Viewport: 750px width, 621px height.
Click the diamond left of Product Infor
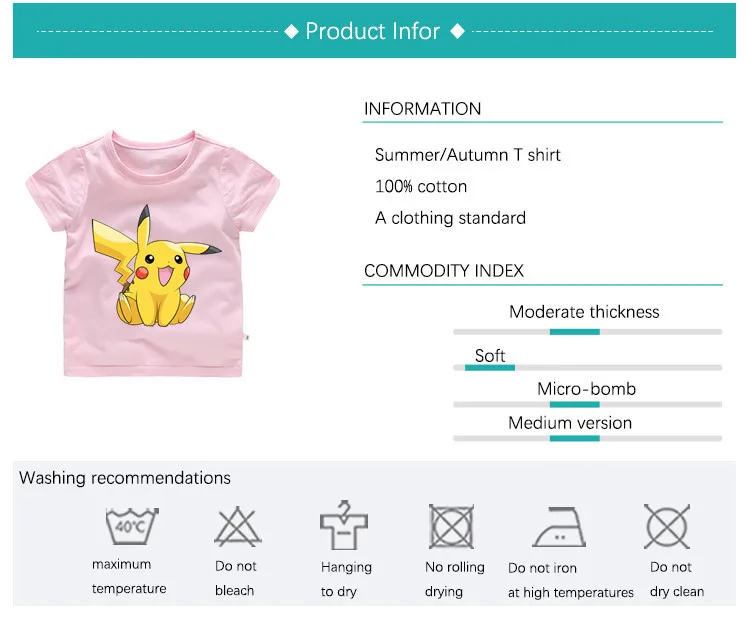(x=291, y=32)
